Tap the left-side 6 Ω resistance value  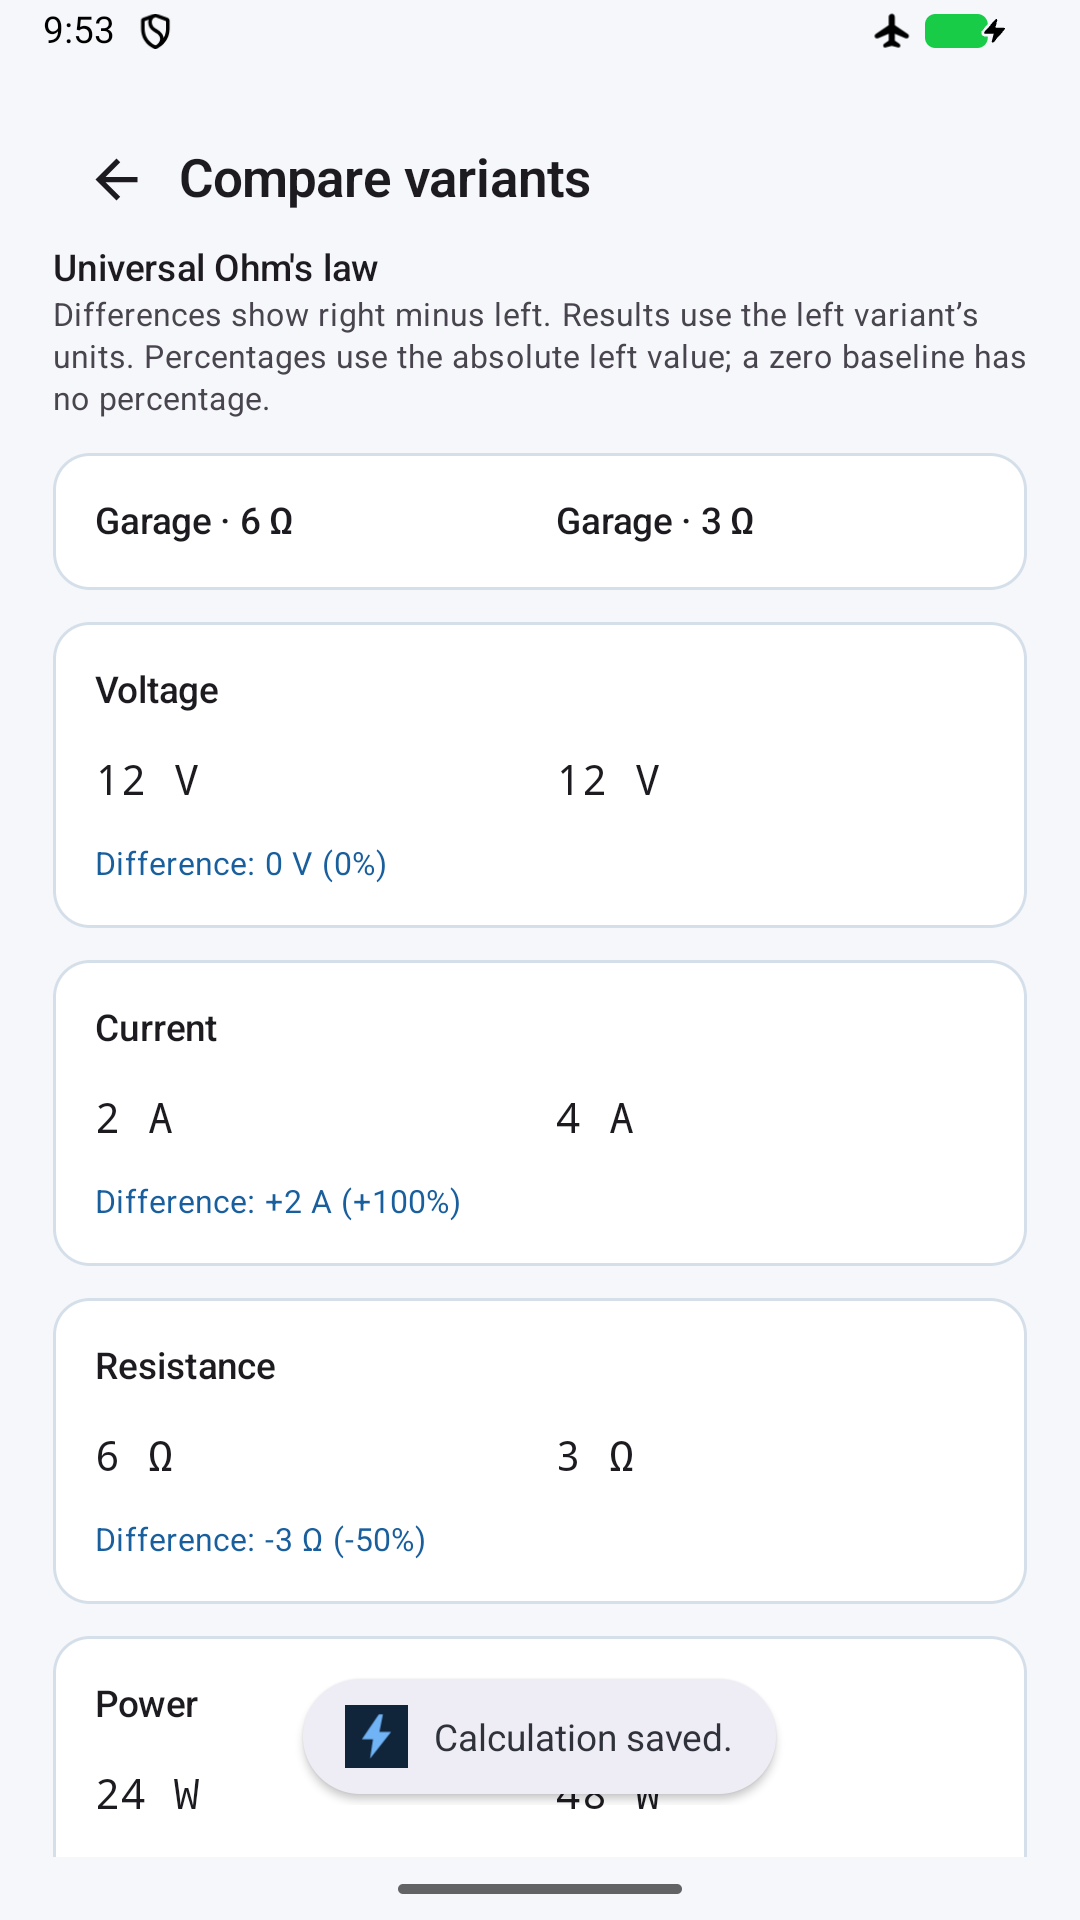[x=134, y=1457]
